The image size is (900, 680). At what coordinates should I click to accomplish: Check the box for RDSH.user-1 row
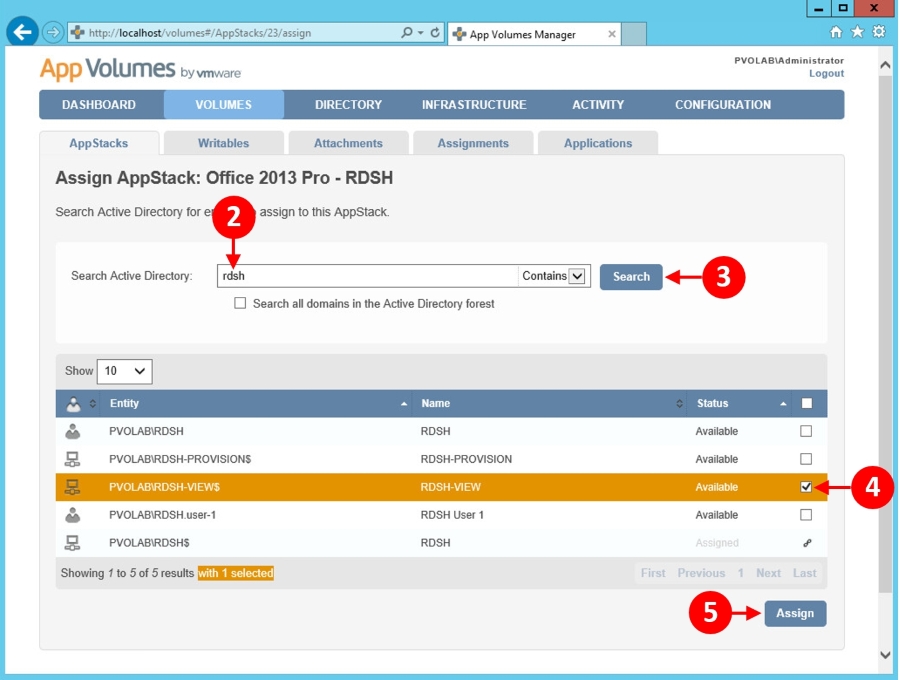point(806,515)
